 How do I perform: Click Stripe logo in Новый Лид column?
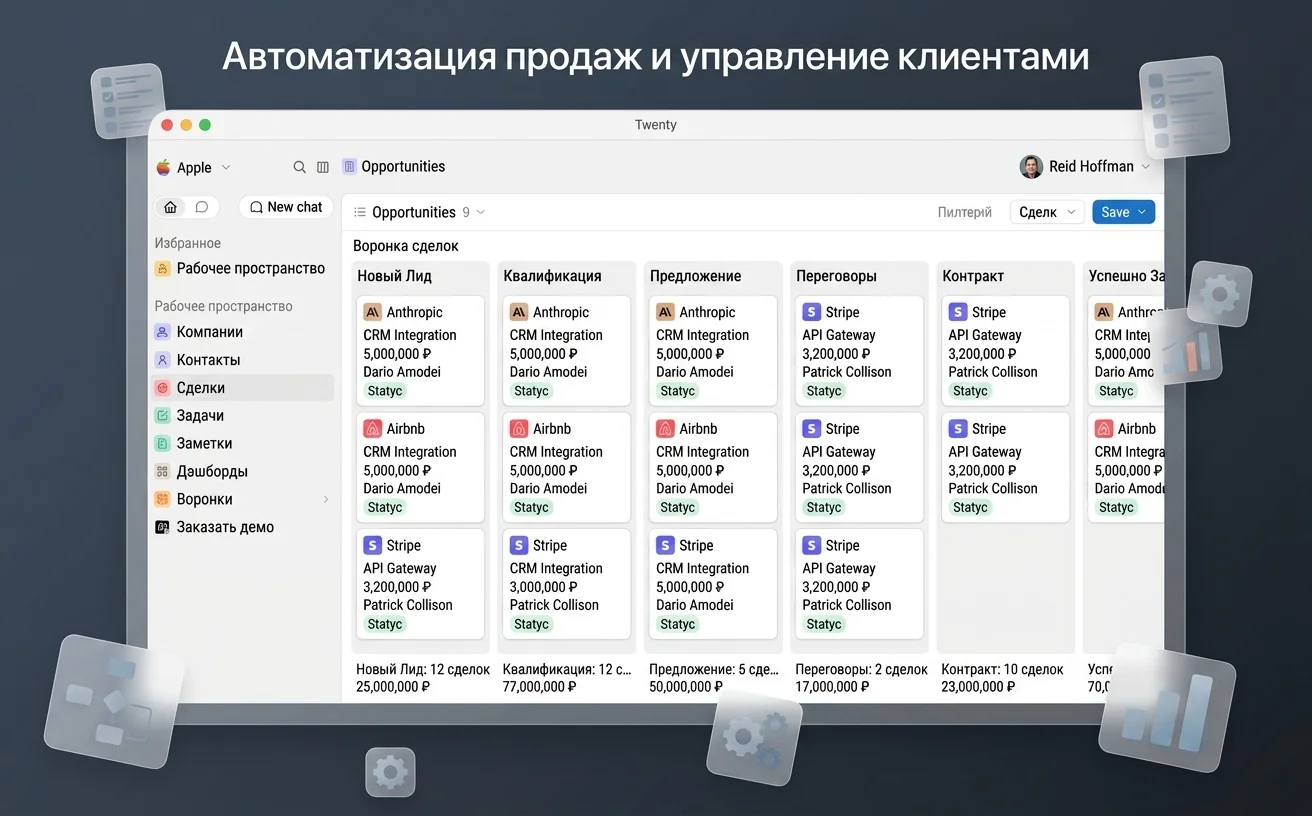tap(372, 545)
